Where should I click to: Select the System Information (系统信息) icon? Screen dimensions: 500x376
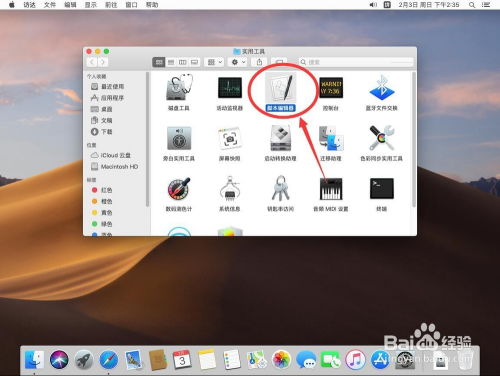coord(230,188)
